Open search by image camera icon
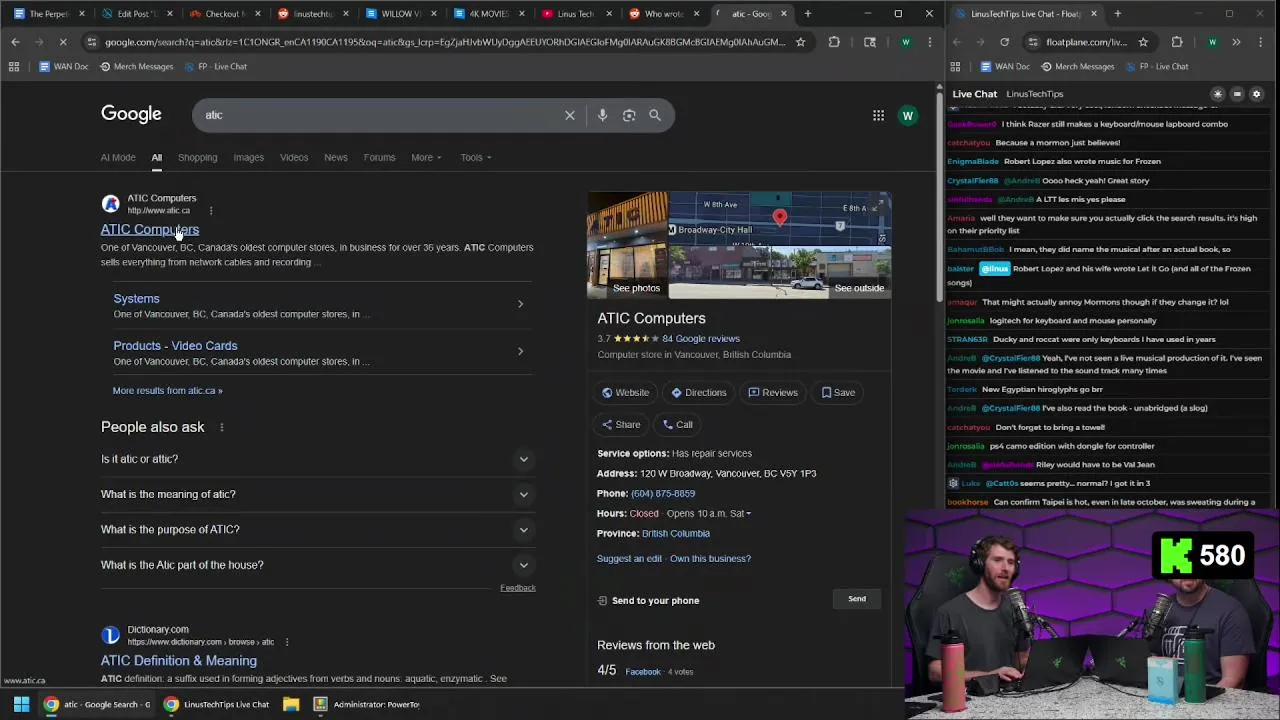1280x720 pixels. 629,115
